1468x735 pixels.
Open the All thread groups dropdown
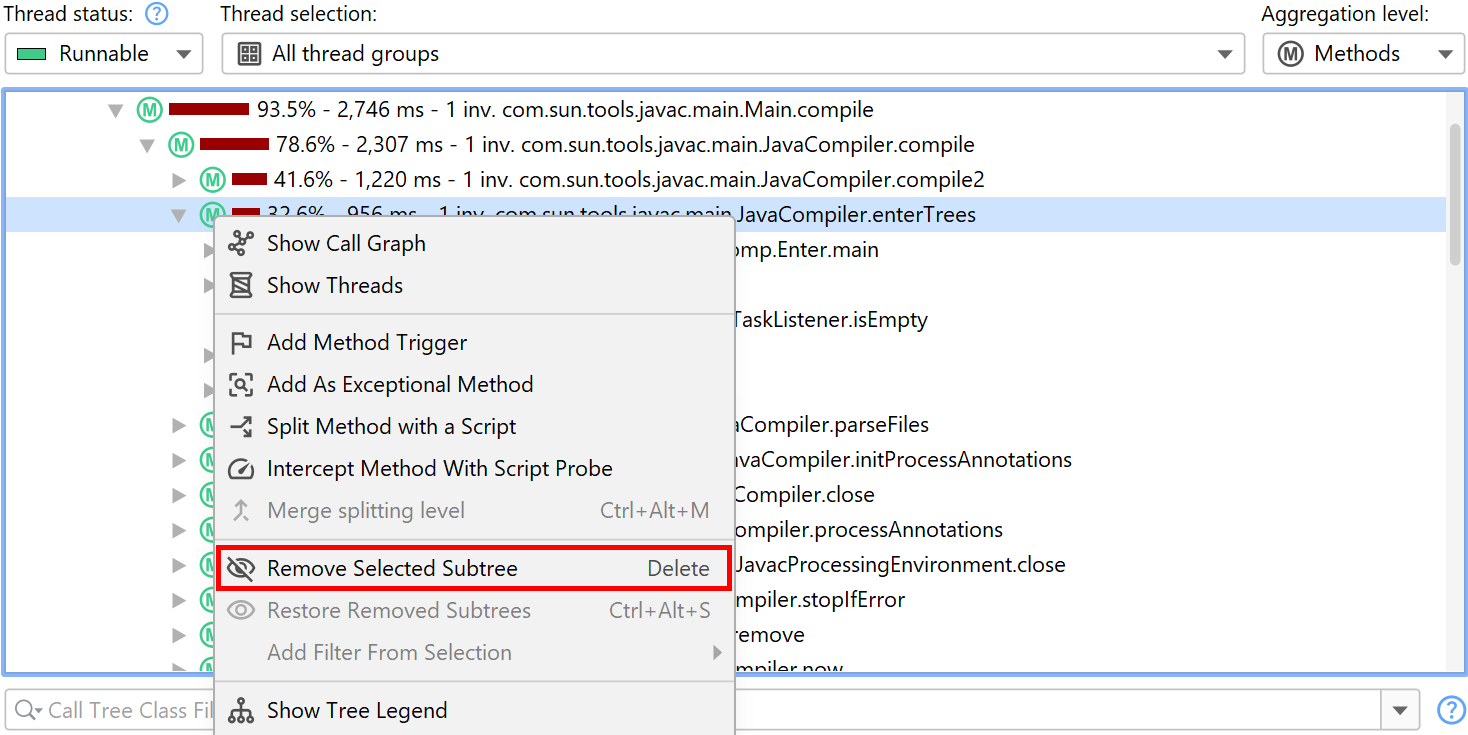click(732, 54)
